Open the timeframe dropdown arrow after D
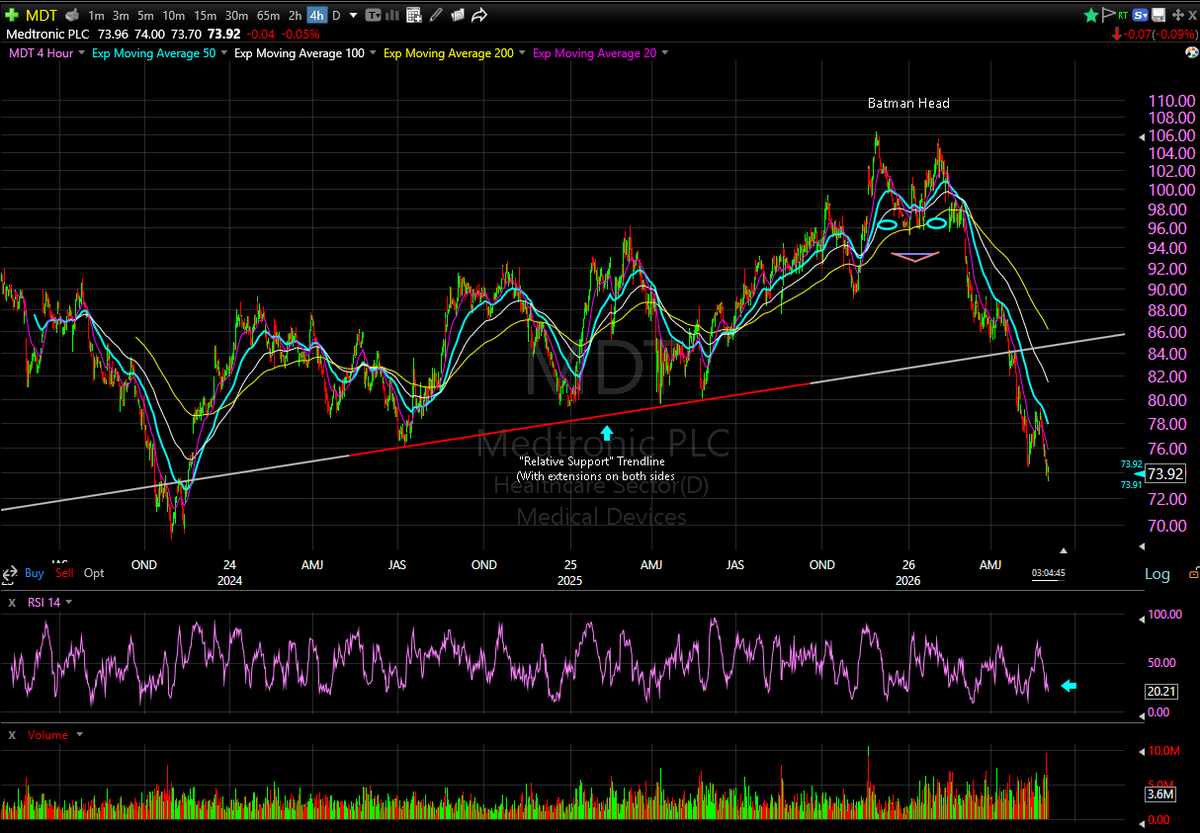This screenshot has height=833, width=1200. coord(352,16)
